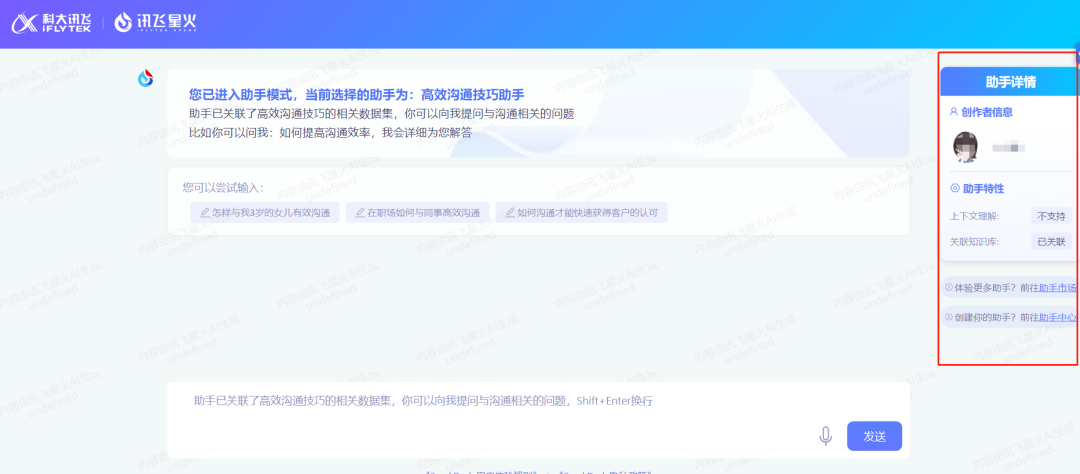Click the text 关联知识库
Viewport: 1080px width, 474px height.
[x=974, y=242]
